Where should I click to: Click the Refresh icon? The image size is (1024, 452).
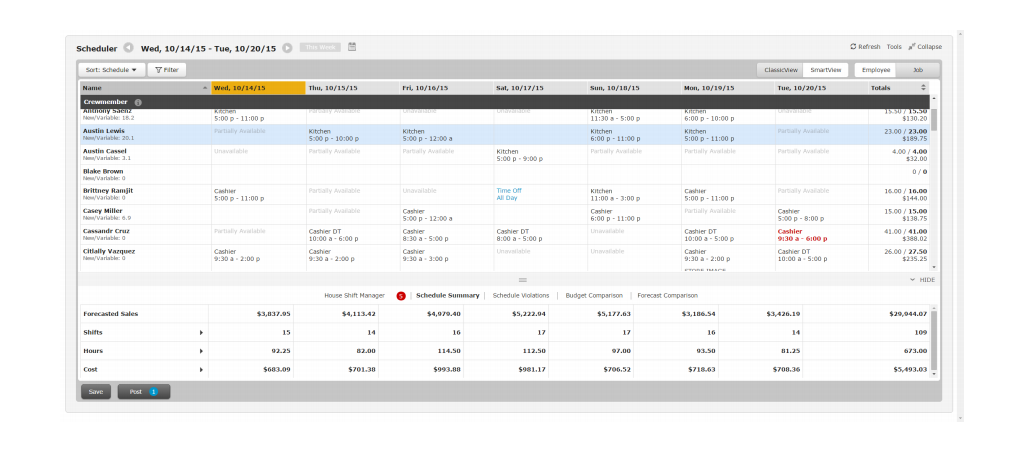point(853,47)
